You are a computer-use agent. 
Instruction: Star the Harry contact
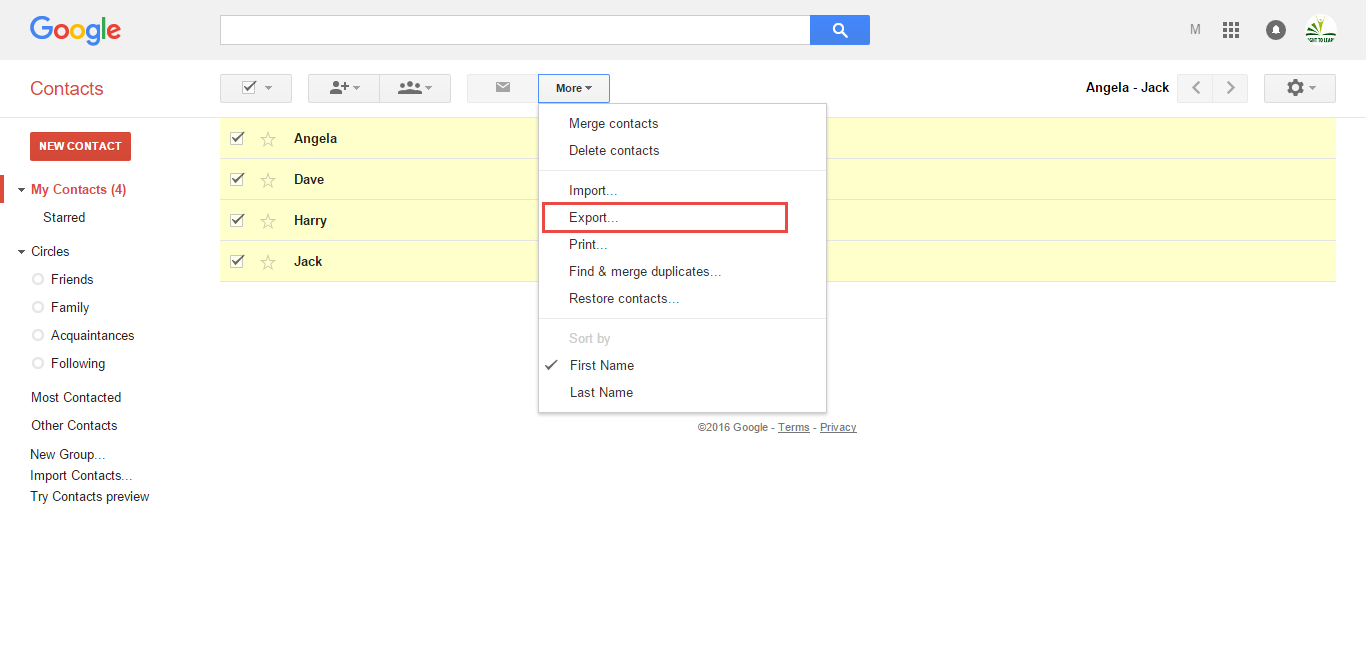click(268, 221)
